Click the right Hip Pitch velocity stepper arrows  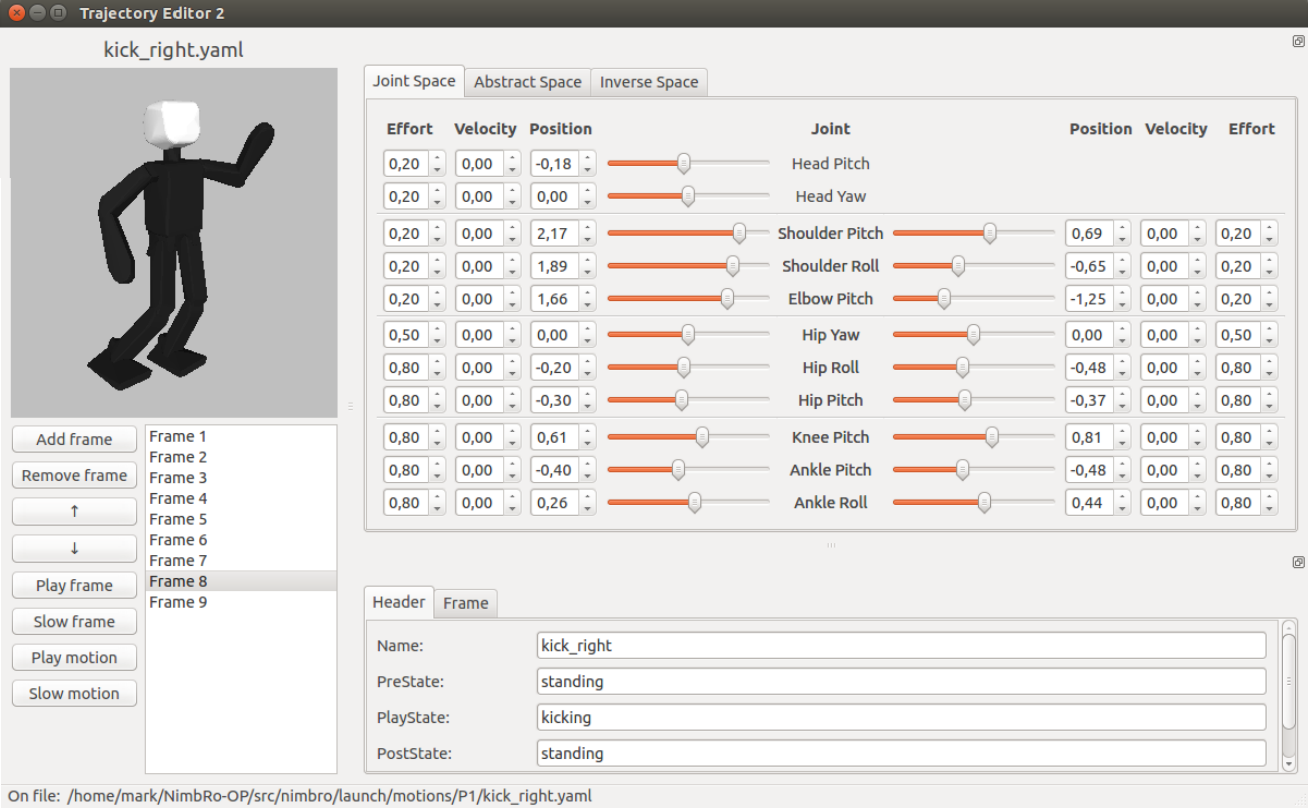pos(1197,400)
